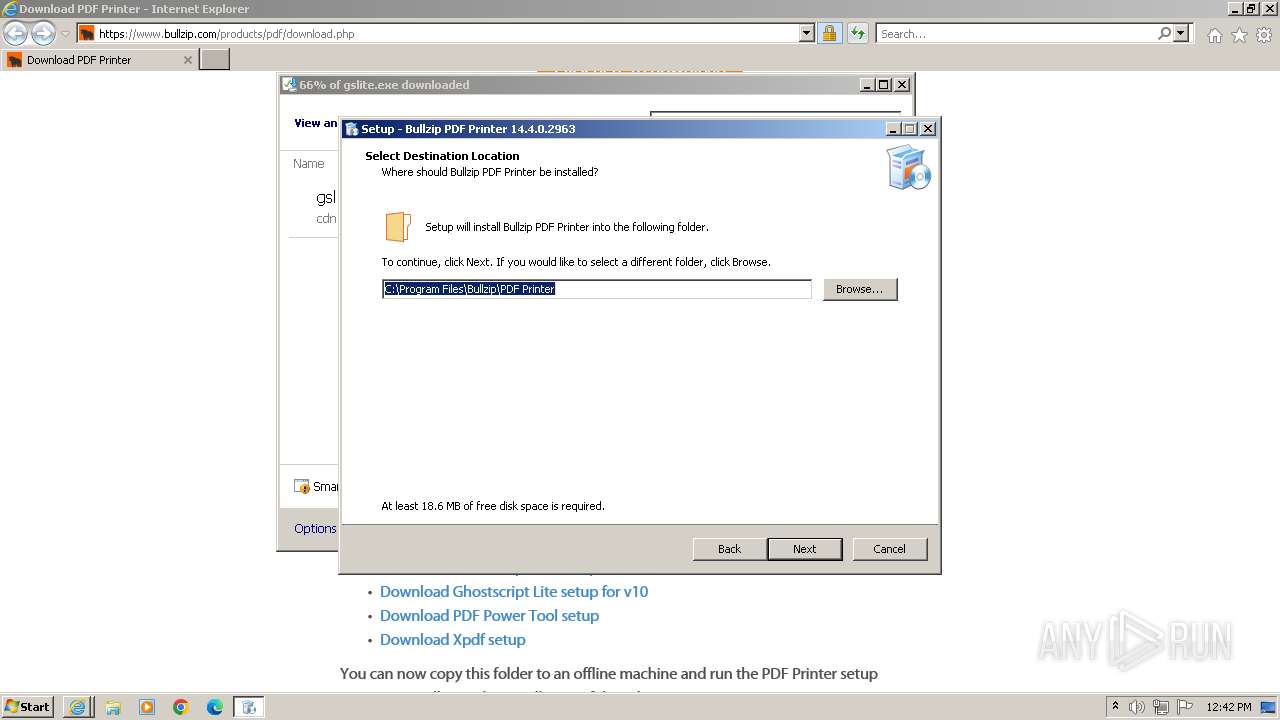
Task: Open Favorites star icon
Action: click(x=1239, y=35)
